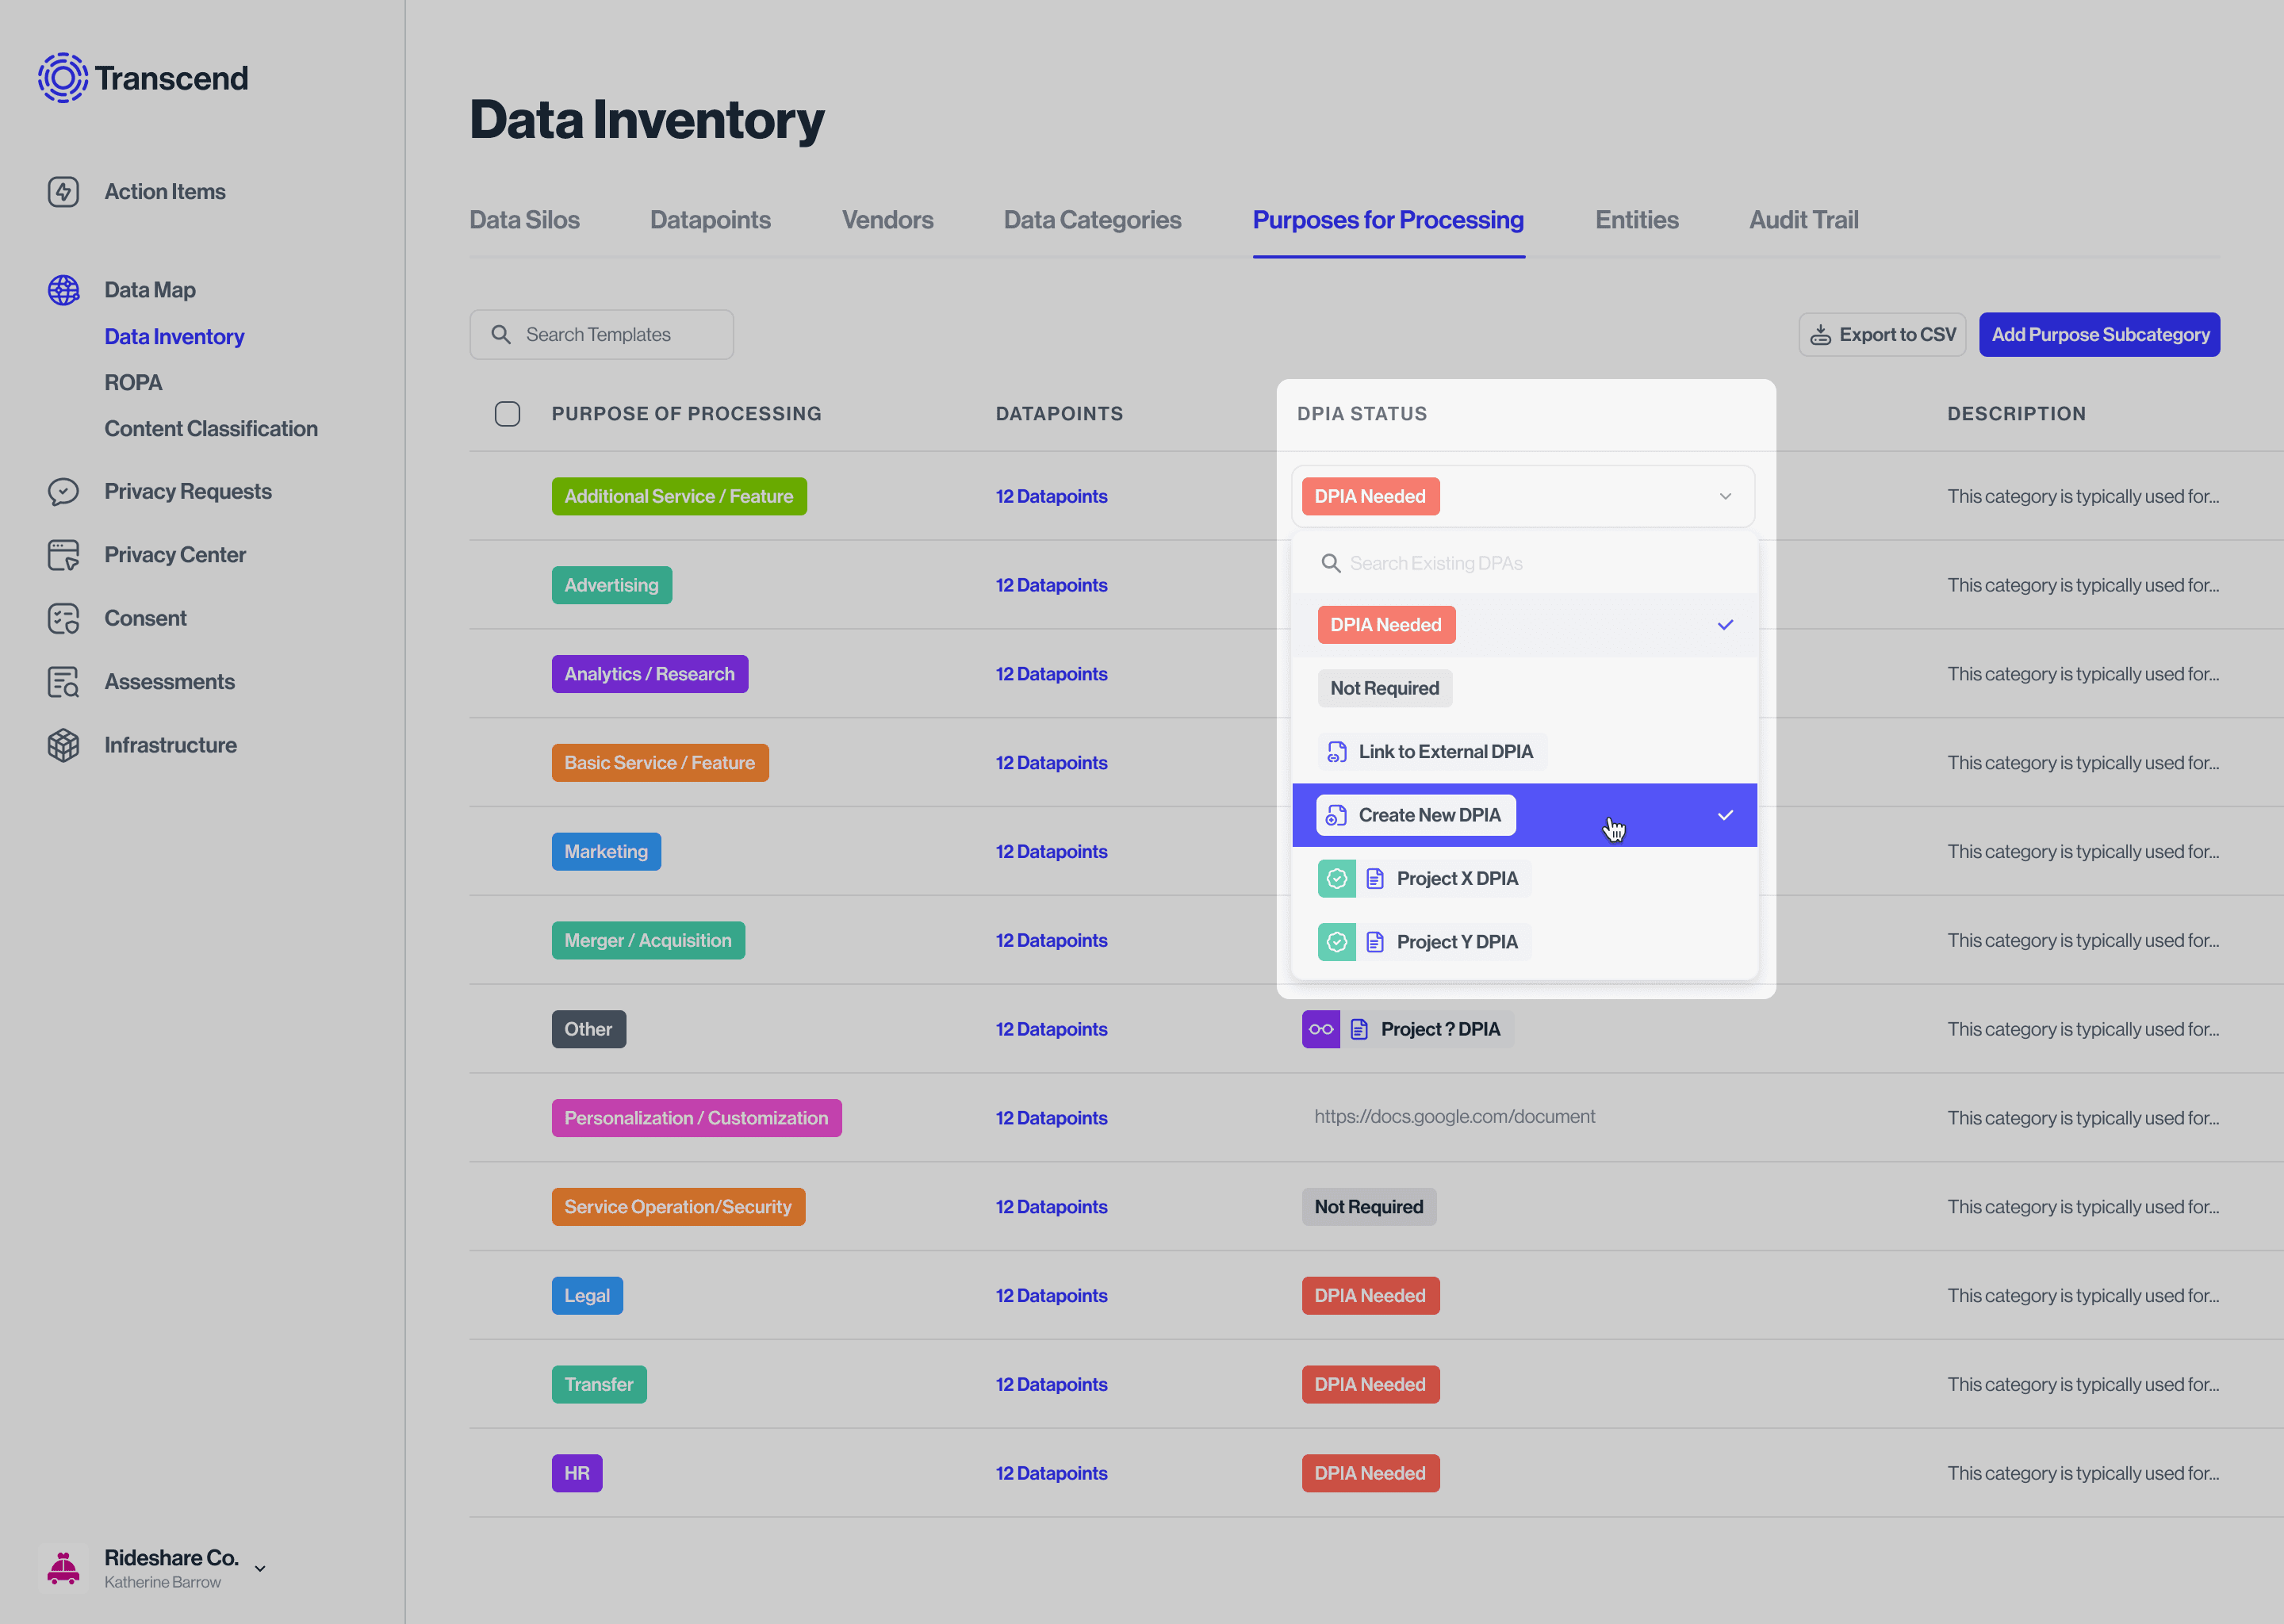
Task: Select the Action Items lightning icon
Action: (x=63, y=191)
